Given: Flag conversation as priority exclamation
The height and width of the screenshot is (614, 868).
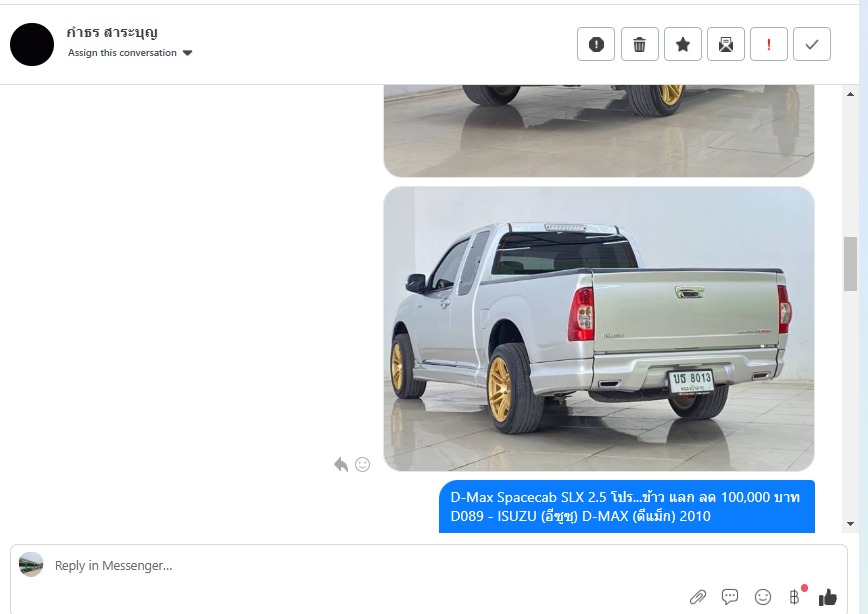Looking at the screenshot, I should coord(768,44).
